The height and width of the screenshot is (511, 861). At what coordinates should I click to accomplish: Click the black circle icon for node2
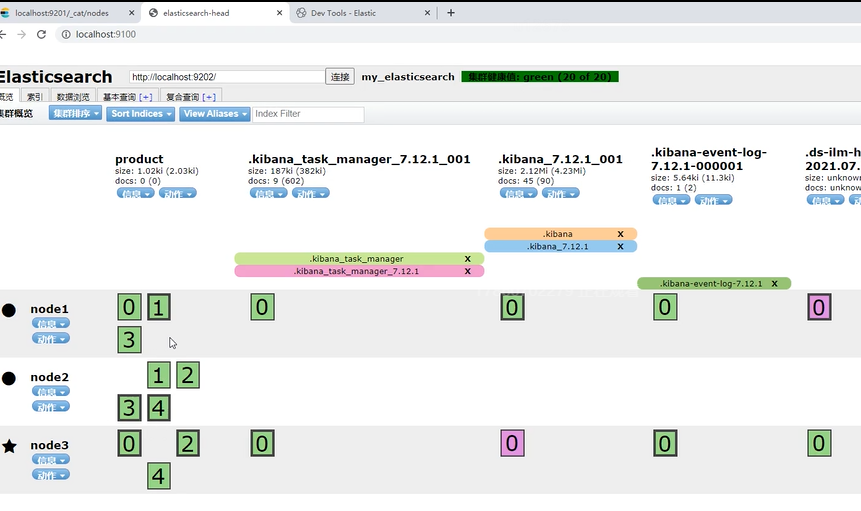9,378
